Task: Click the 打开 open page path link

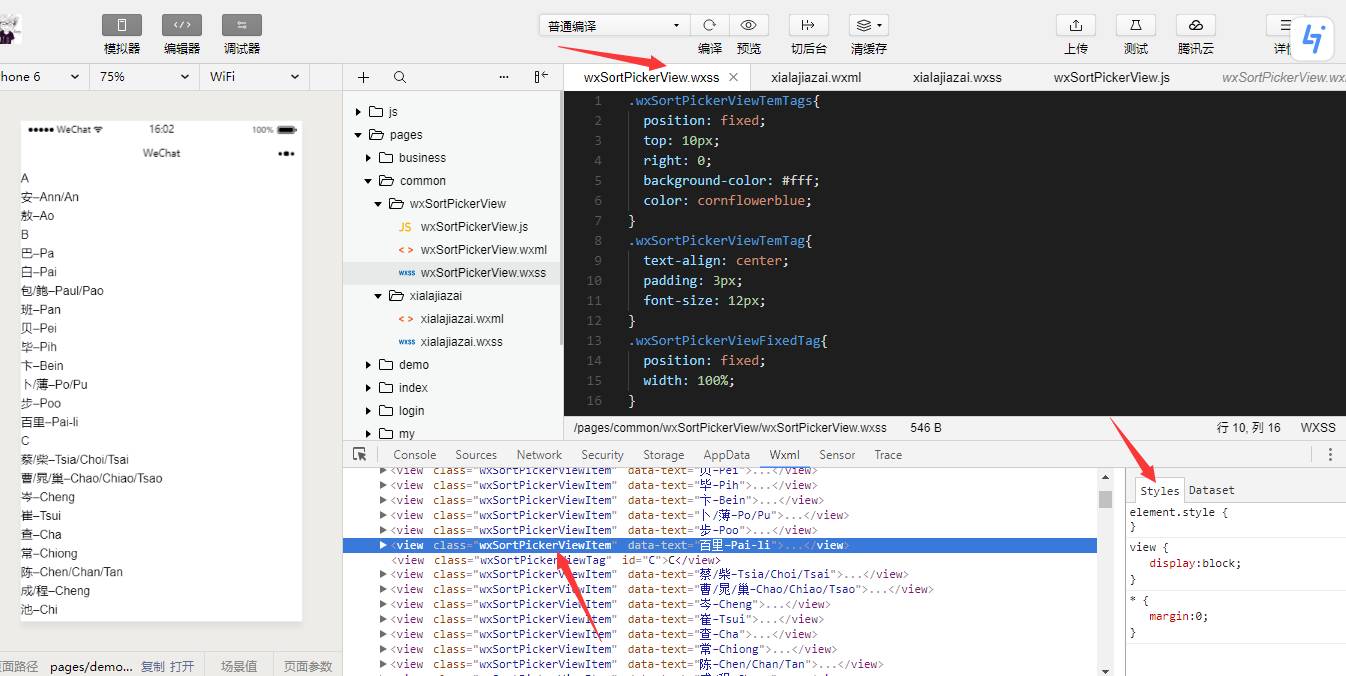Action: (182, 666)
